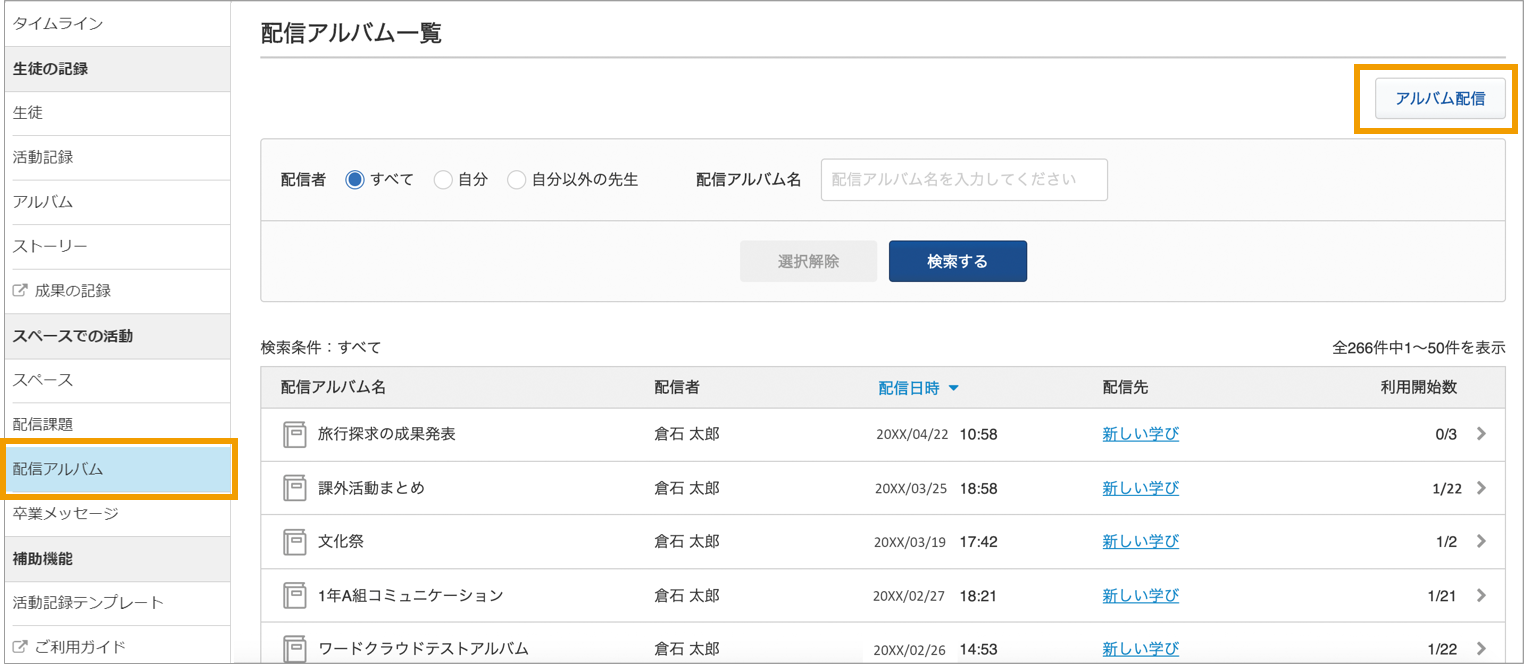The width and height of the screenshot is (1524, 664).
Task: Open 新しい学び link in 課外活動まとめ row
Action: pyautogui.click(x=1141, y=488)
